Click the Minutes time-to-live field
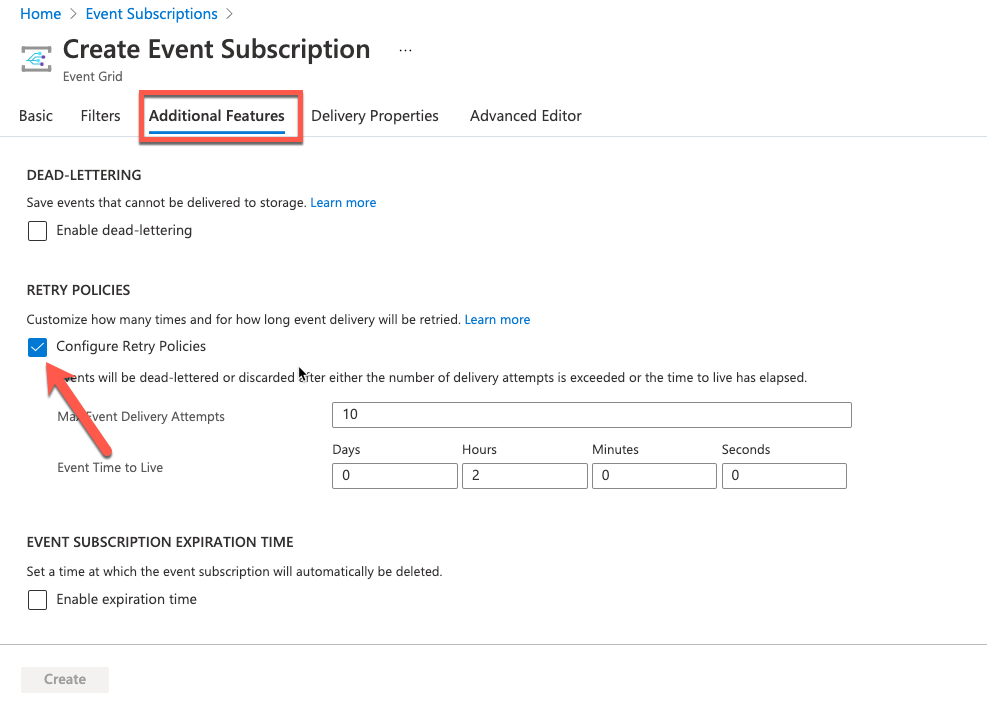Viewport: 987px width, 703px height. (654, 476)
